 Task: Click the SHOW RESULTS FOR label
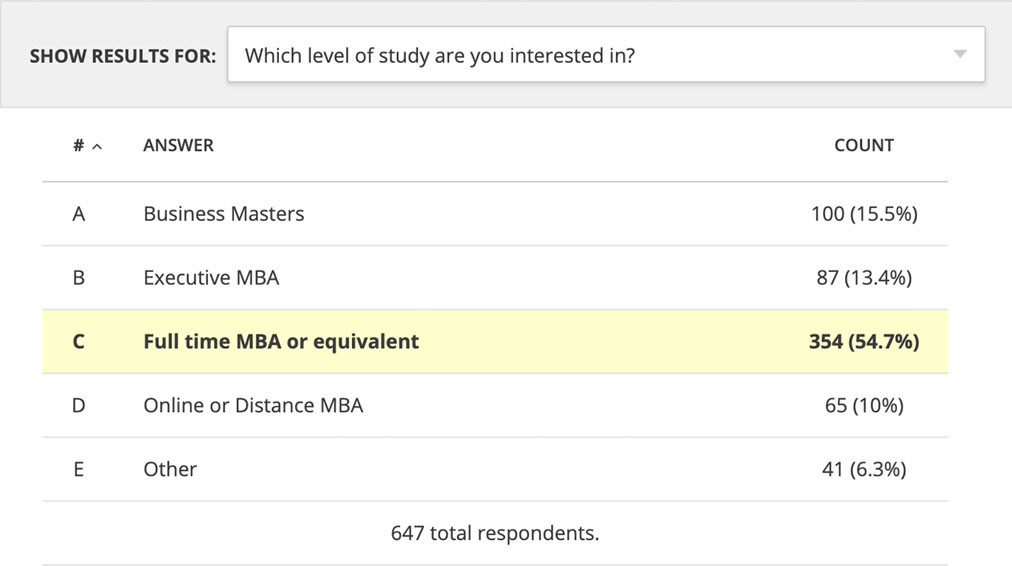123,56
